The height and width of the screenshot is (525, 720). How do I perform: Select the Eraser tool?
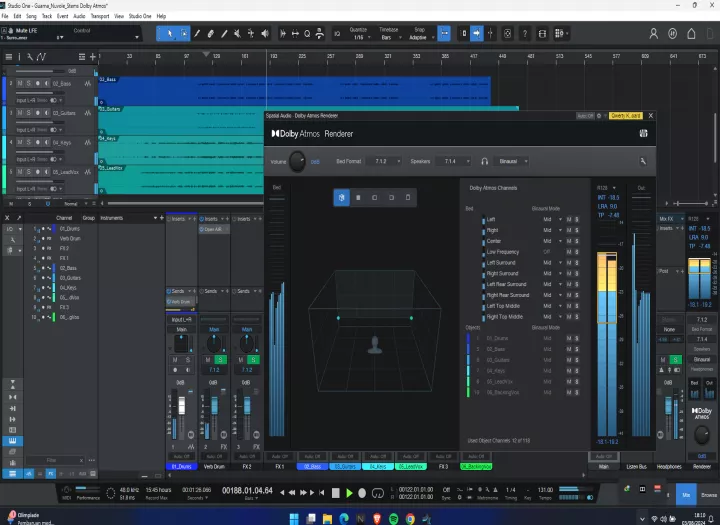point(210,34)
